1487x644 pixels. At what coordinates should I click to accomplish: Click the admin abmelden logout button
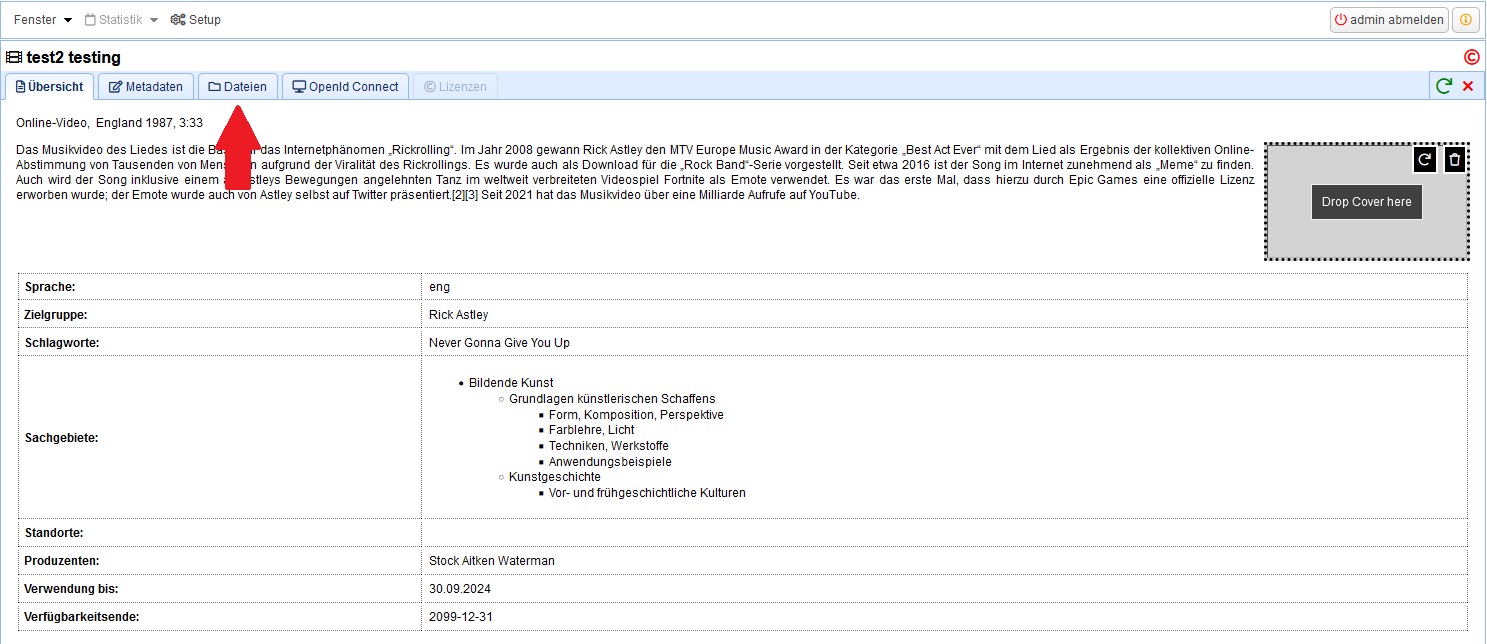[x=1388, y=20]
